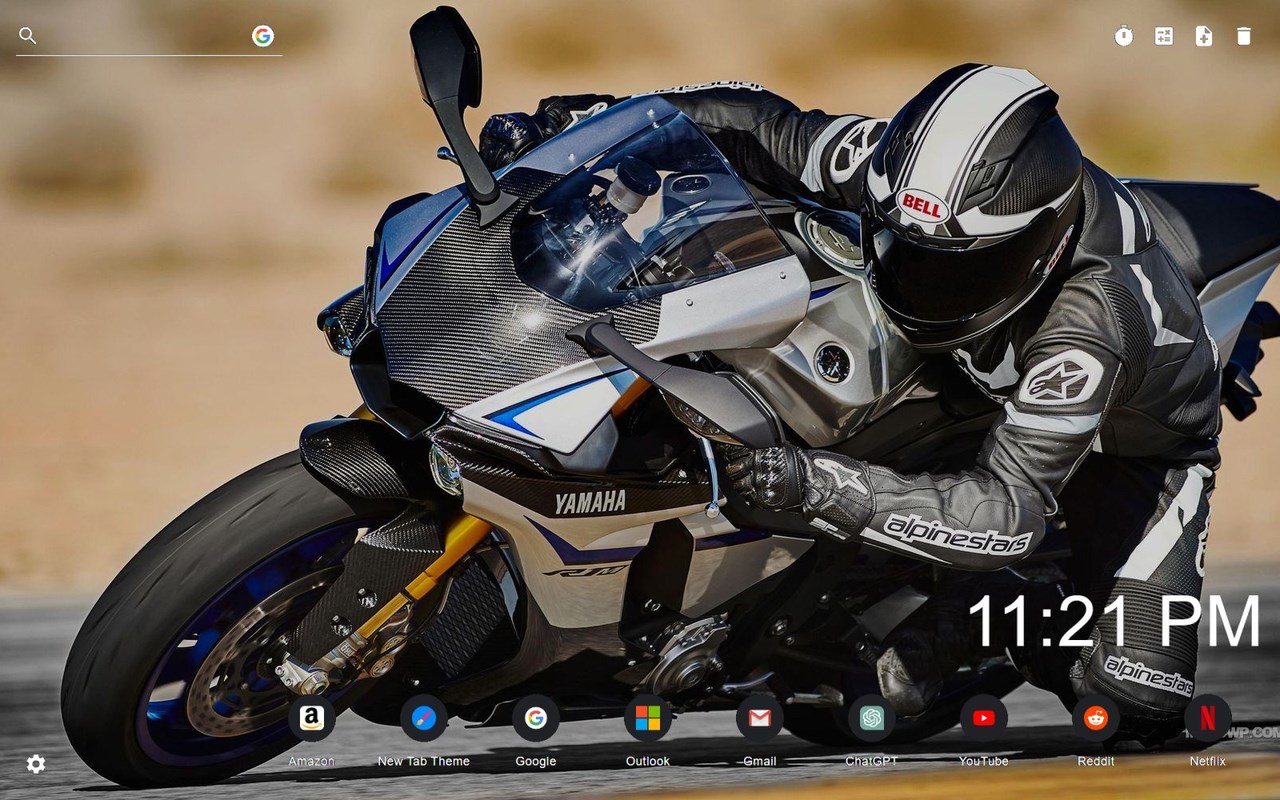Open the stopwatch timer tool
This screenshot has width=1280, height=800.
[1124, 36]
